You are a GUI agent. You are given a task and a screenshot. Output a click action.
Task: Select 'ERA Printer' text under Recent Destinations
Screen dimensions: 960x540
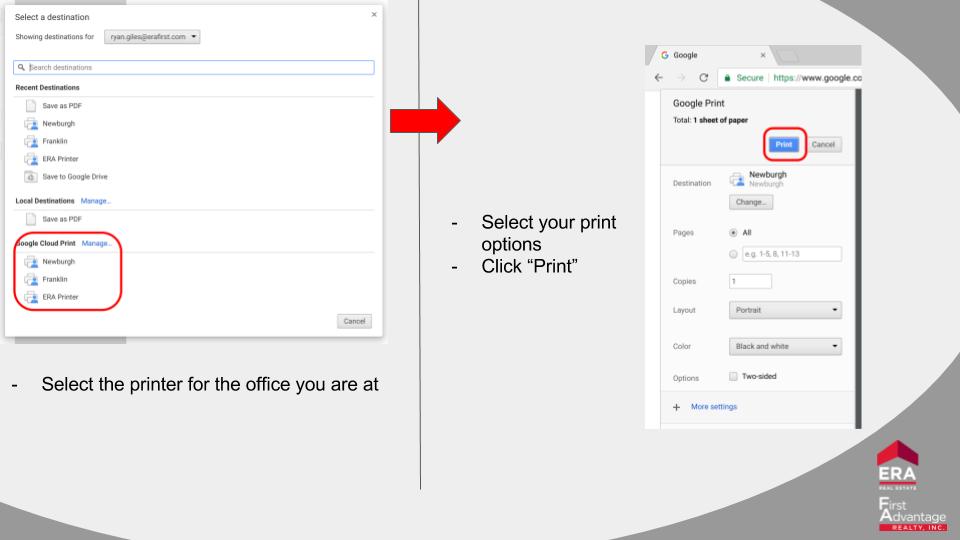coord(61,159)
